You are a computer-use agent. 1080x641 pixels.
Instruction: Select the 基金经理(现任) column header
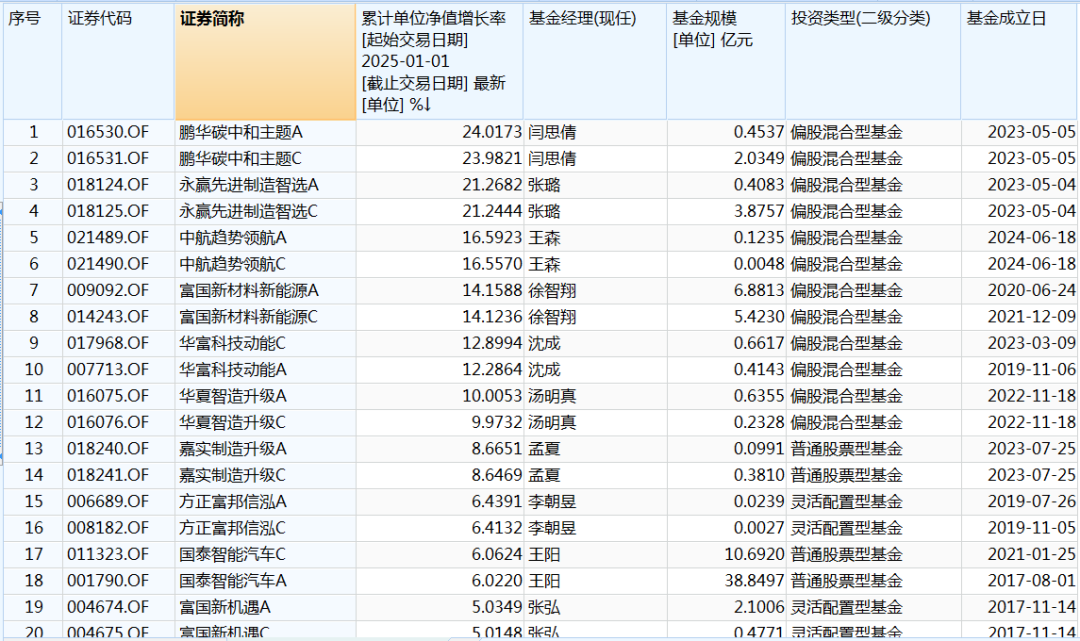[x=594, y=62]
